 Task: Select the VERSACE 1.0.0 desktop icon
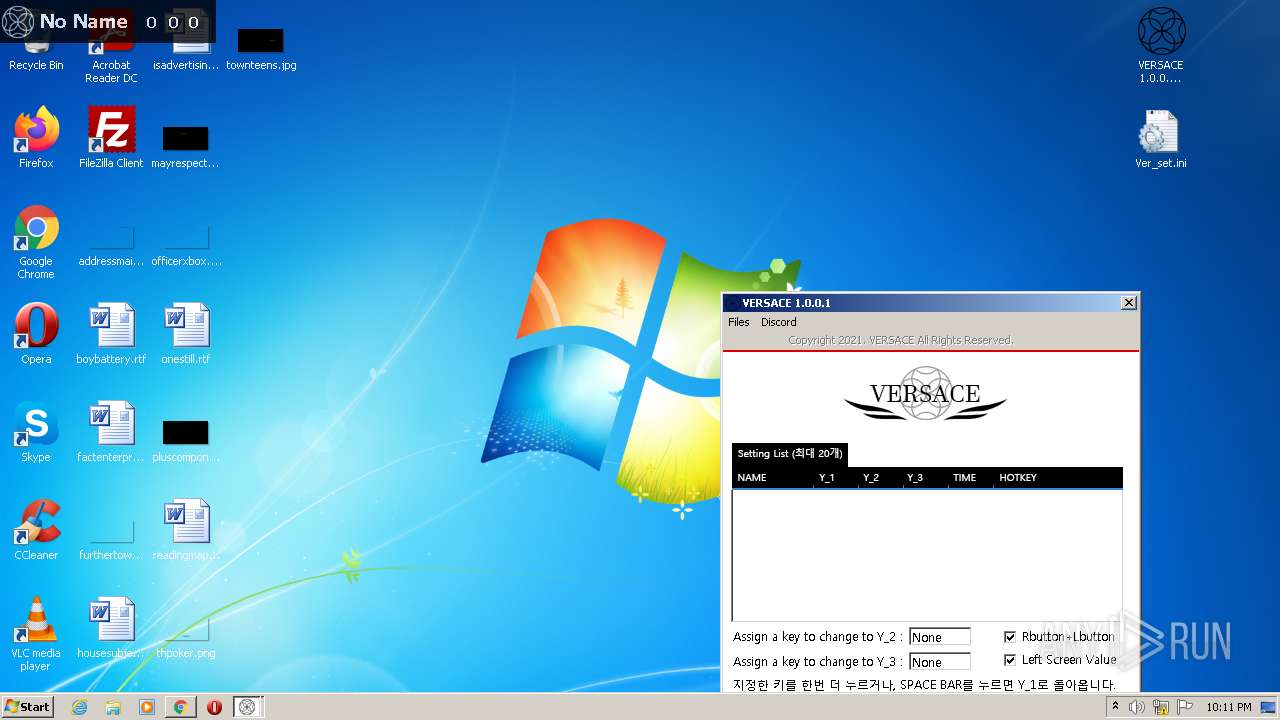[x=1161, y=45]
